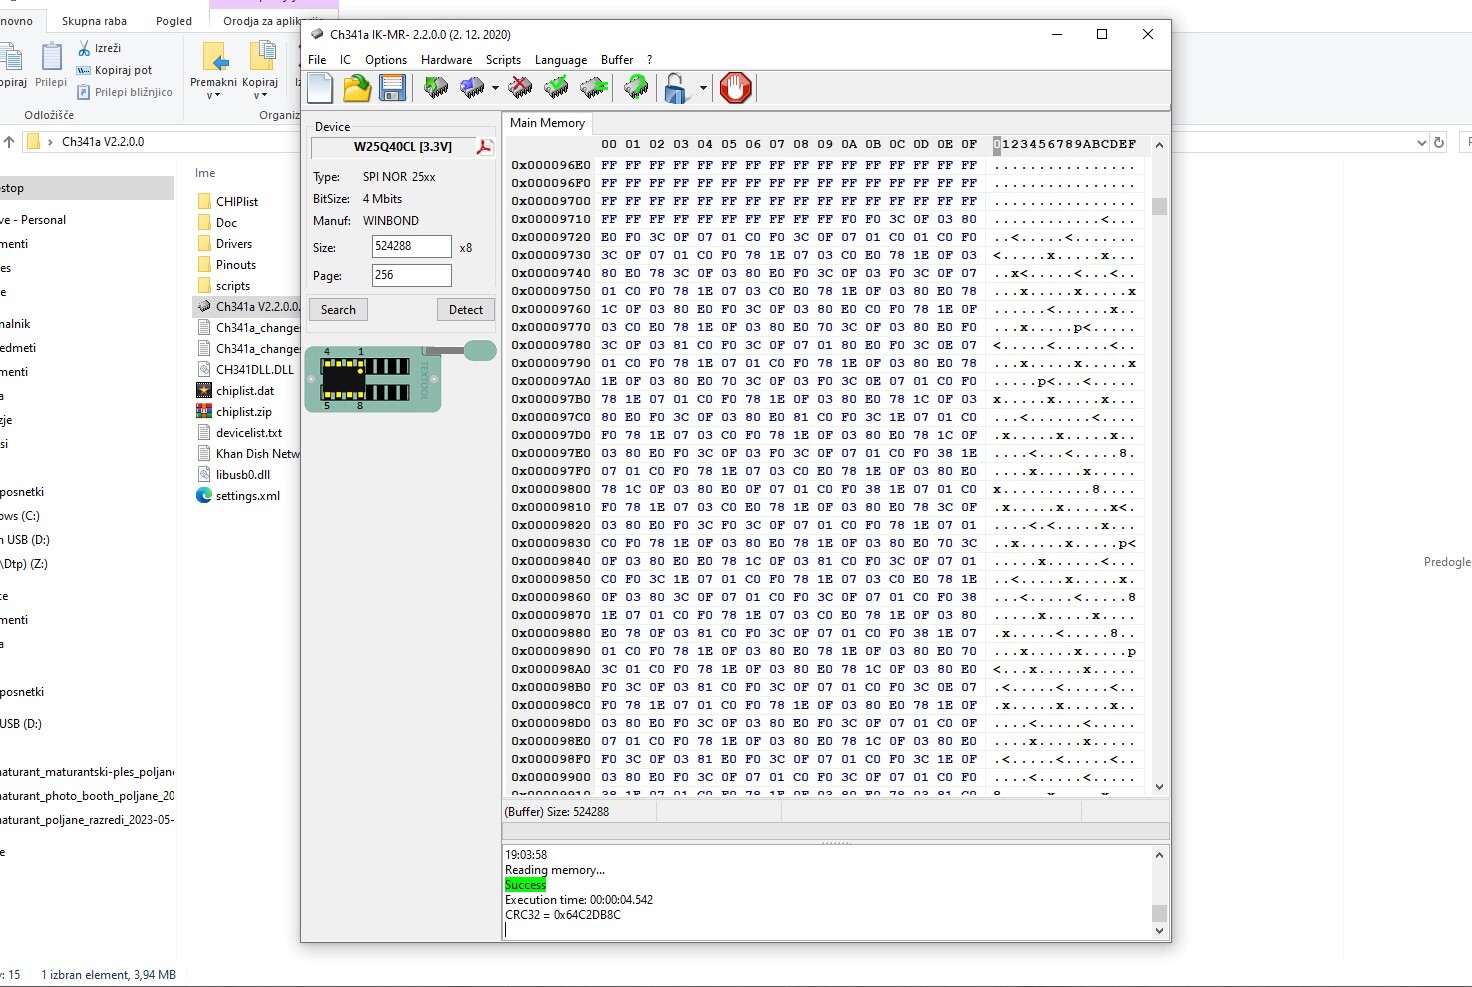Open a file with the folder icon
1472x987 pixels.
click(x=357, y=88)
